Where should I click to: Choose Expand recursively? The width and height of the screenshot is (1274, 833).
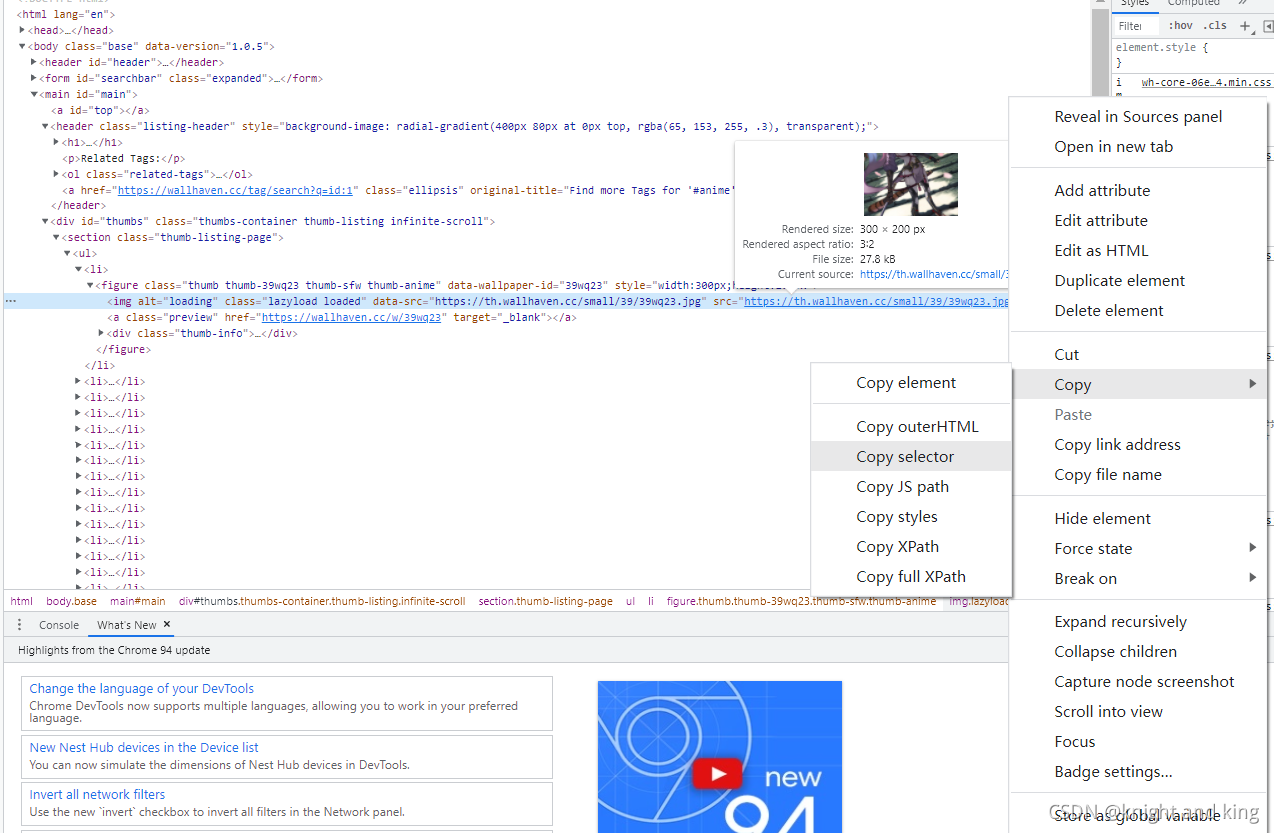1138,621
